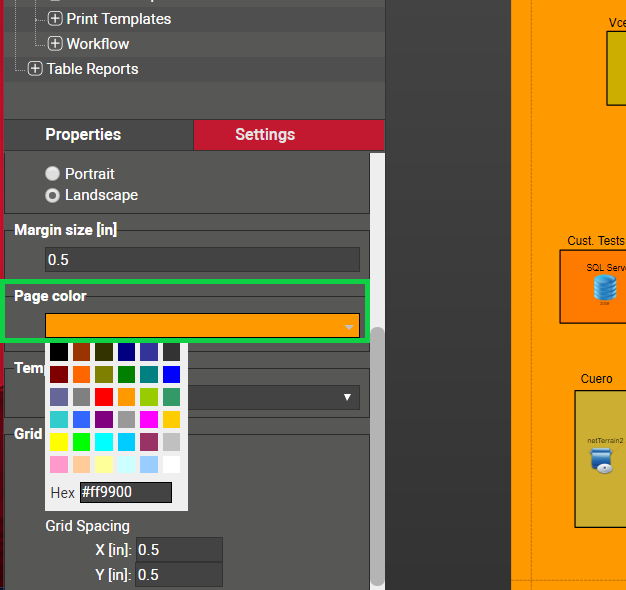This screenshot has height=590, width=626.
Task: Pick the white color swatch
Action: [x=171, y=464]
